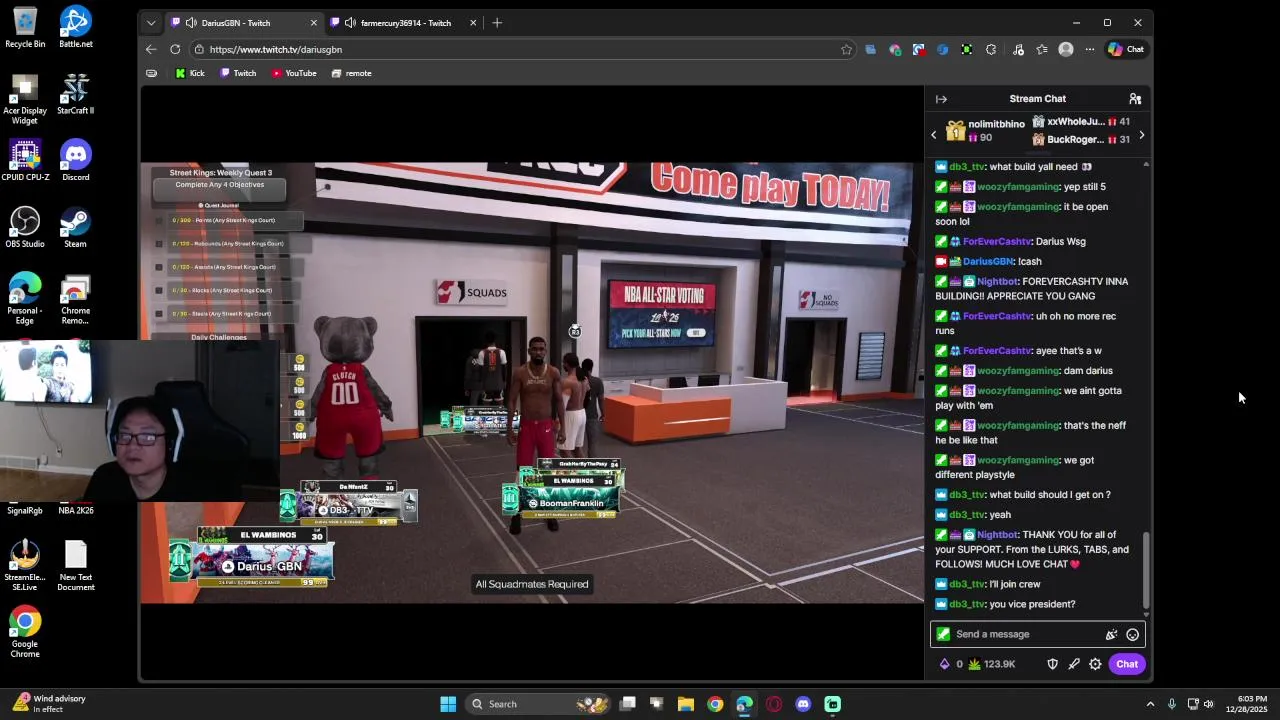1280x720 pixels.
Task: Open YouTube bookmark
Action: (294, 73)
